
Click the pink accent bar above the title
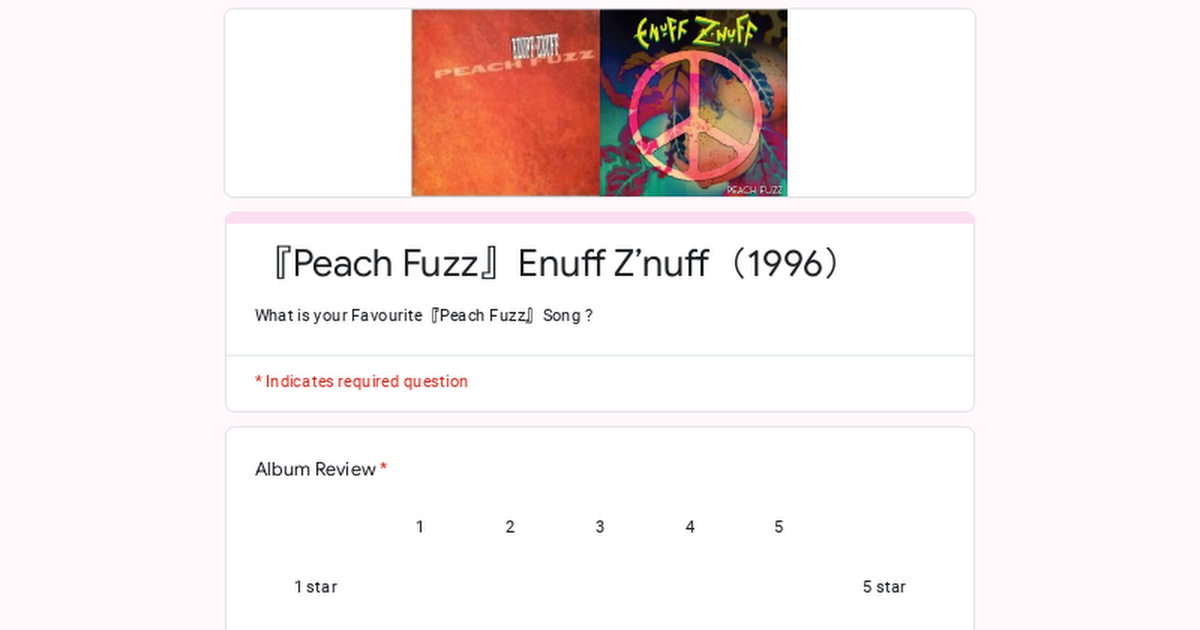coord(600,218)
